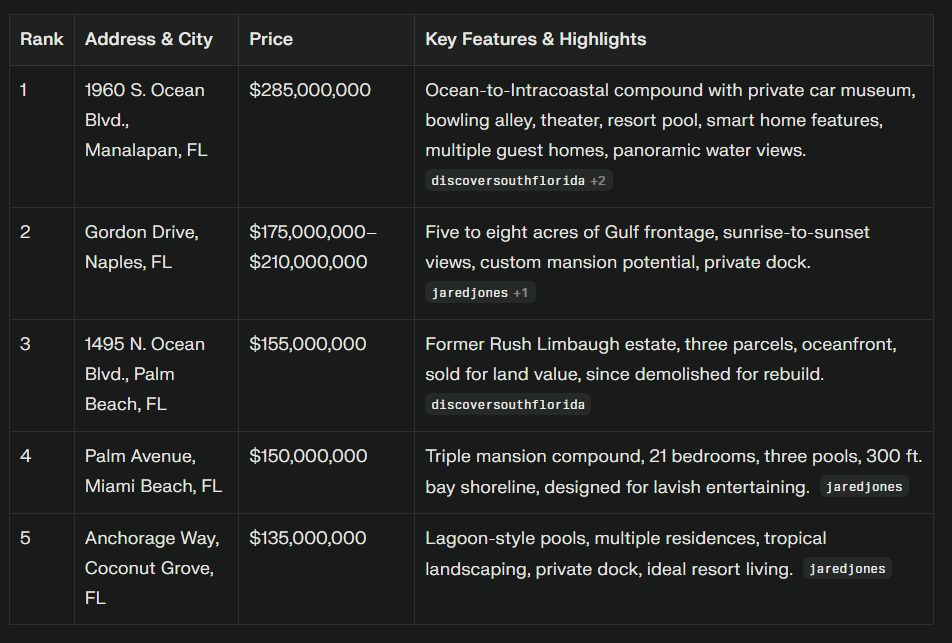
Task: Click discoversouthflorida citation under Rush Limbaugh estate
Action: (x=508, y=405)
